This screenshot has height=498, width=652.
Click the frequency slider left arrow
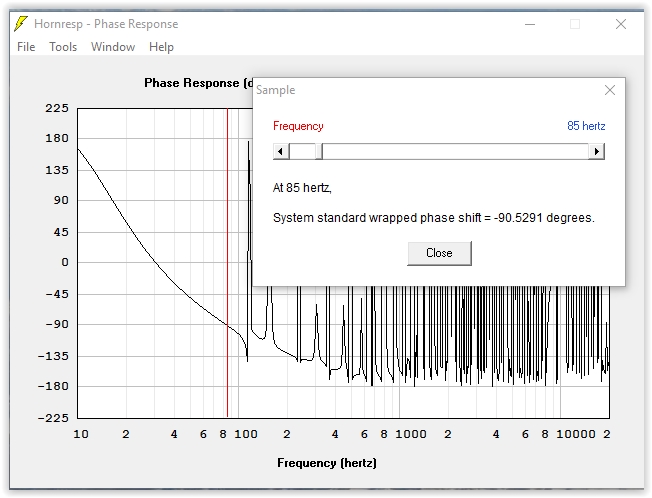[x=281, y=151]
